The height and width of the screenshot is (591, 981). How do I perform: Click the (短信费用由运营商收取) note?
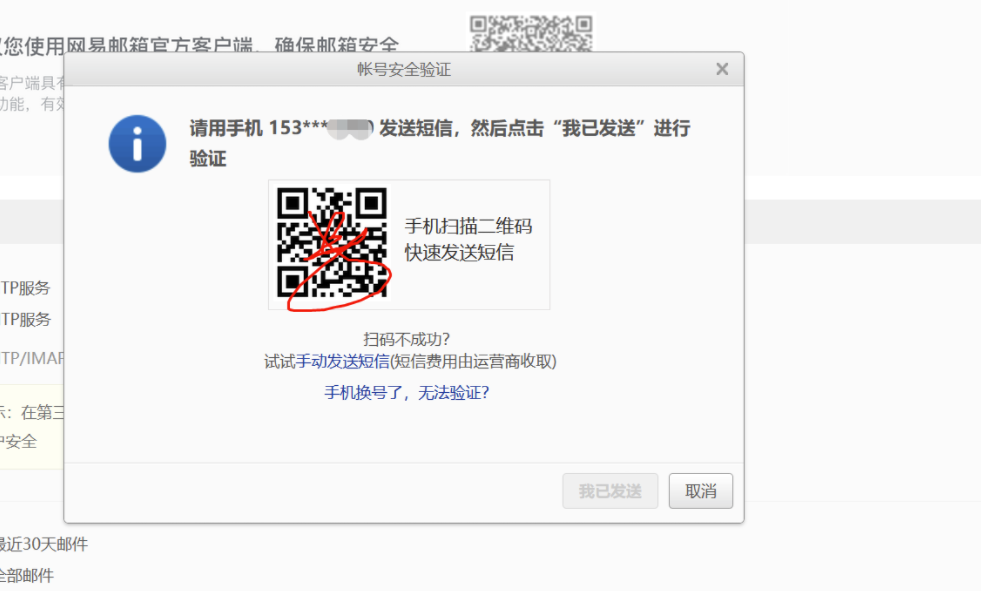click(474, 361)
